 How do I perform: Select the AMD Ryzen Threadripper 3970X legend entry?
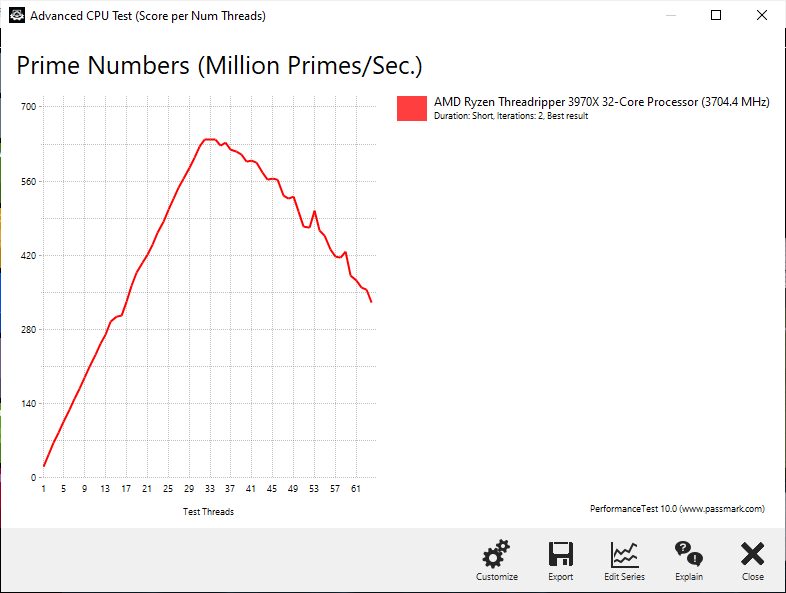click(601, 102)
